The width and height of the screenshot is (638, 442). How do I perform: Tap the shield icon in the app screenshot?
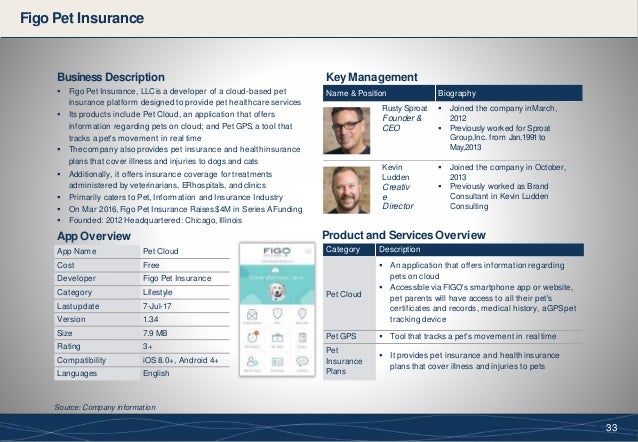[x=277, y=313]
